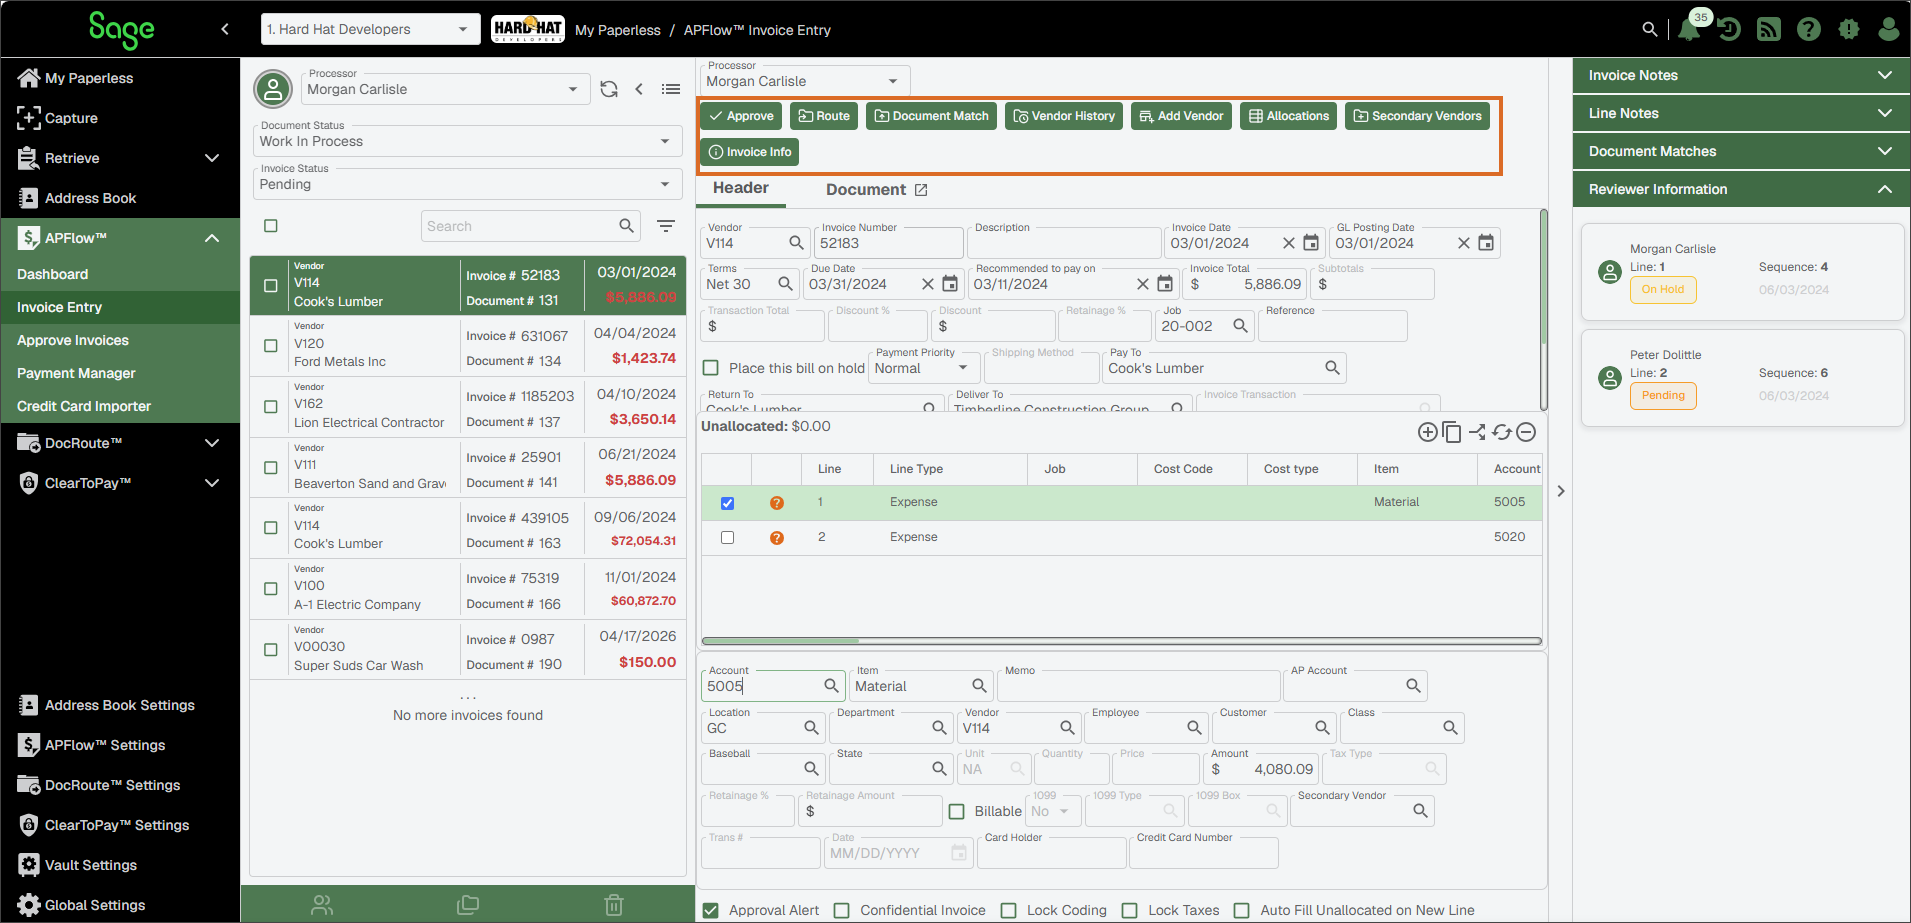Clear the GL Posting Date value
The height and width of the screenshot is (923, 1911).
pos(1464,243)
